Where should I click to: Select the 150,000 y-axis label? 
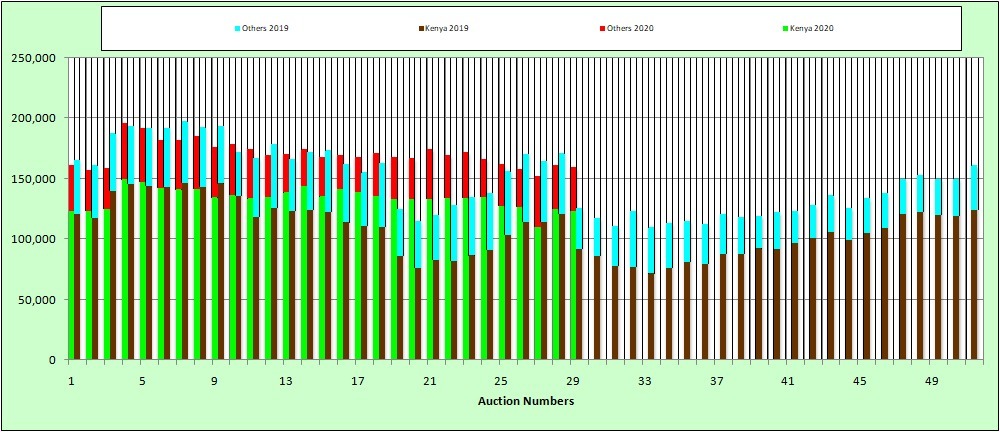35,179
